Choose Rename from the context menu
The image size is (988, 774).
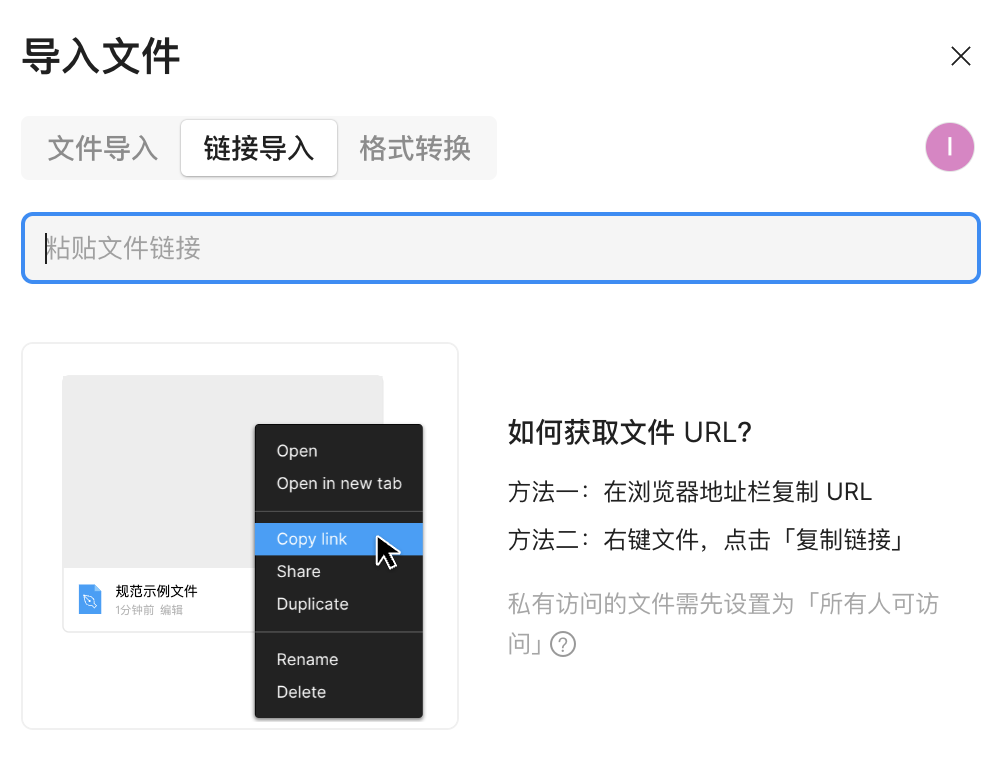tap(307, 659)
